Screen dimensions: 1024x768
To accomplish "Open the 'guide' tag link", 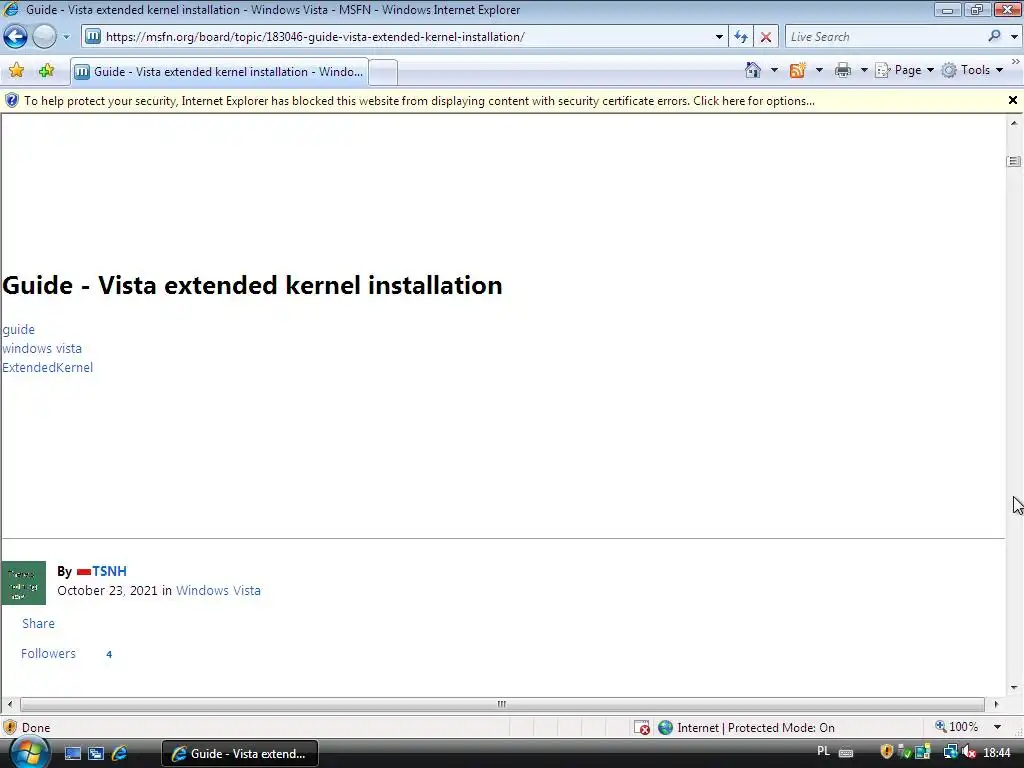I will pyautogui.click(x=18, y=330).
